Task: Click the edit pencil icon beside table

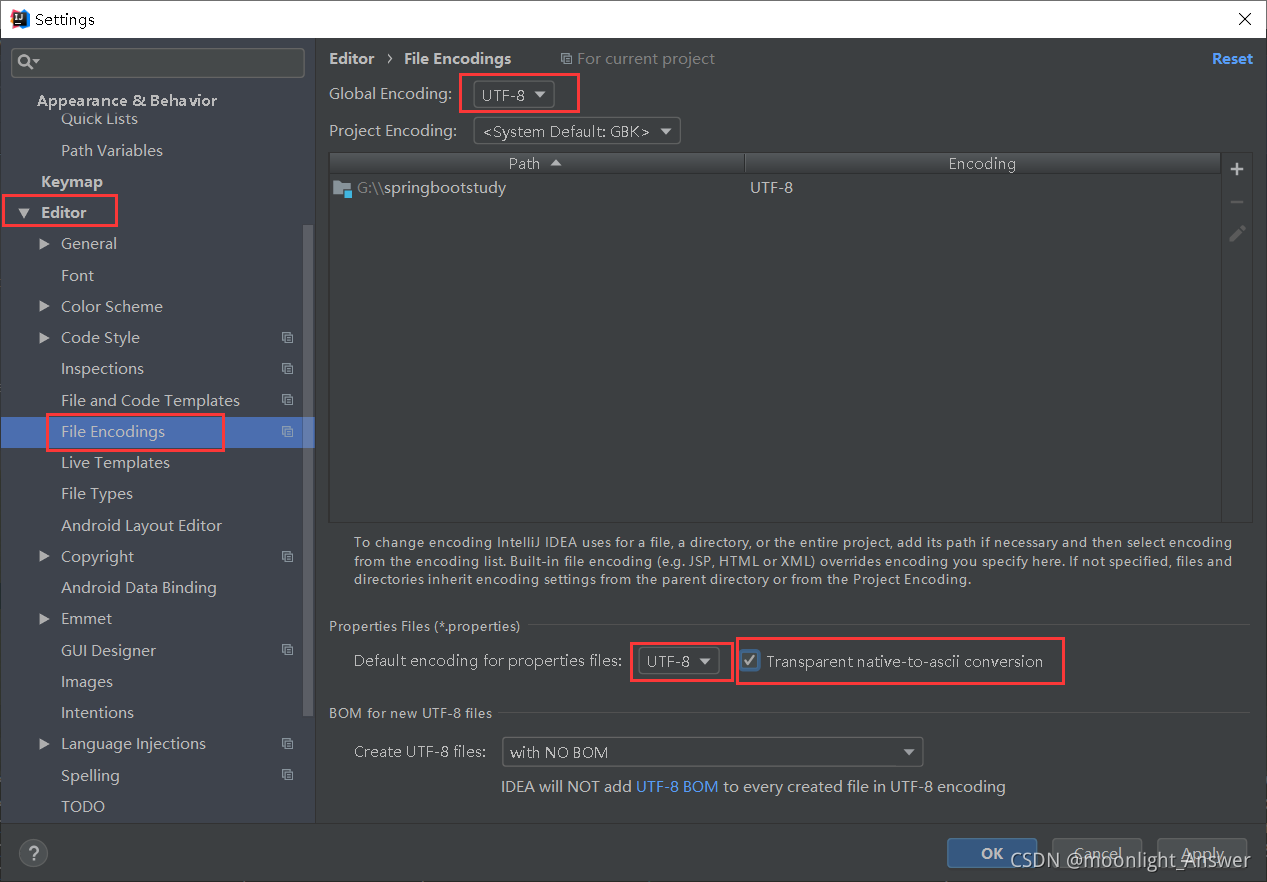Action: click(1237, 234)
